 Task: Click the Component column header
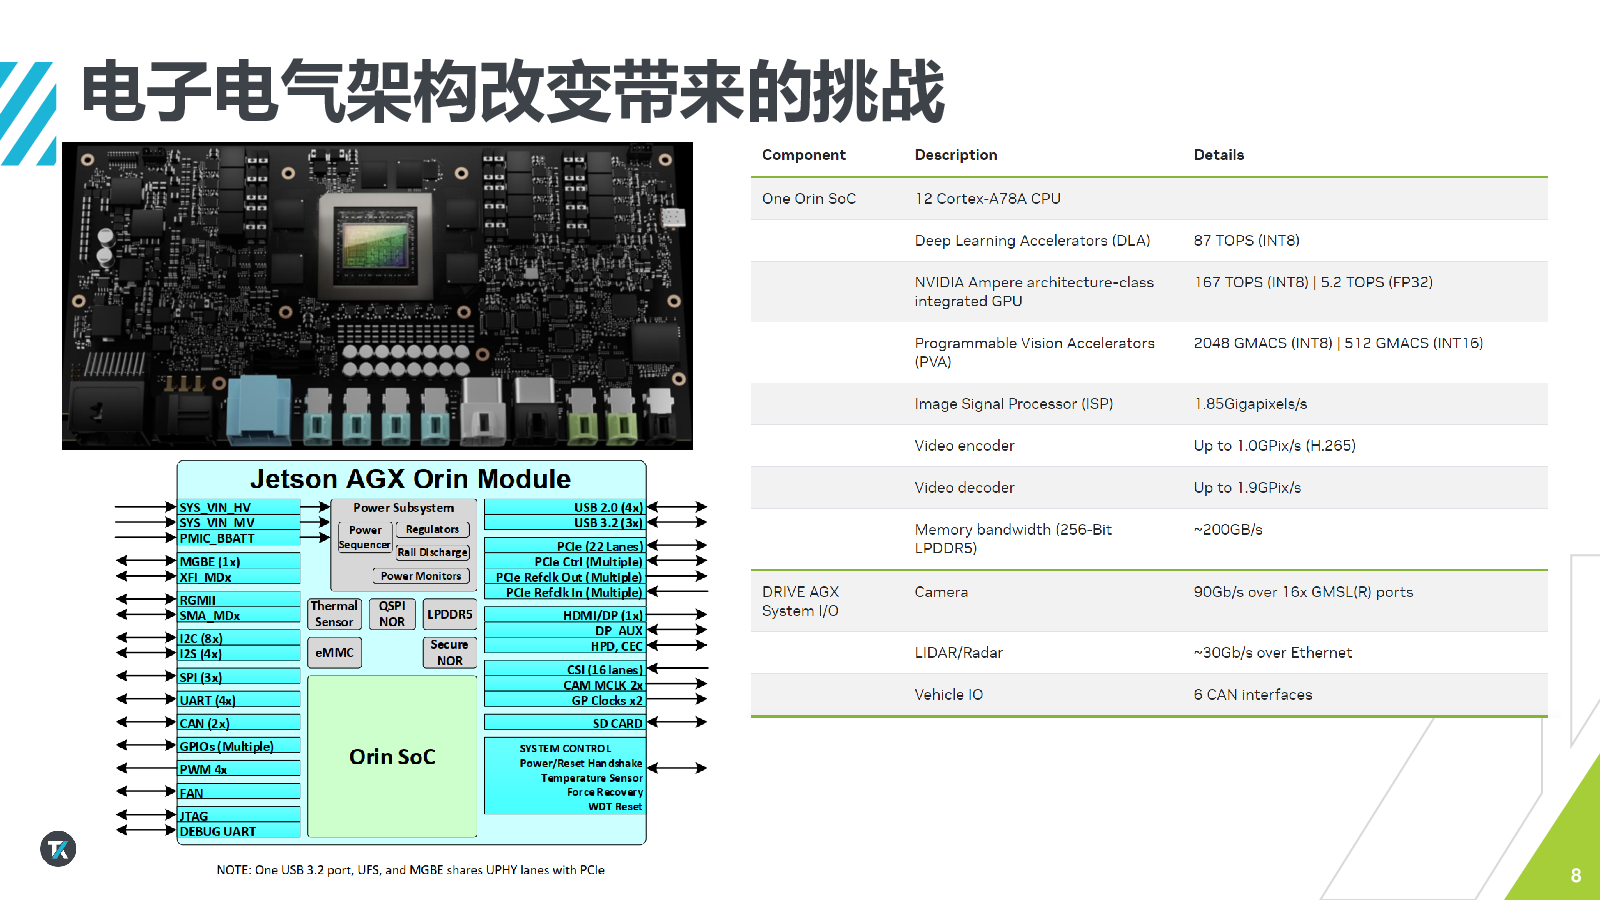point(804,155)
